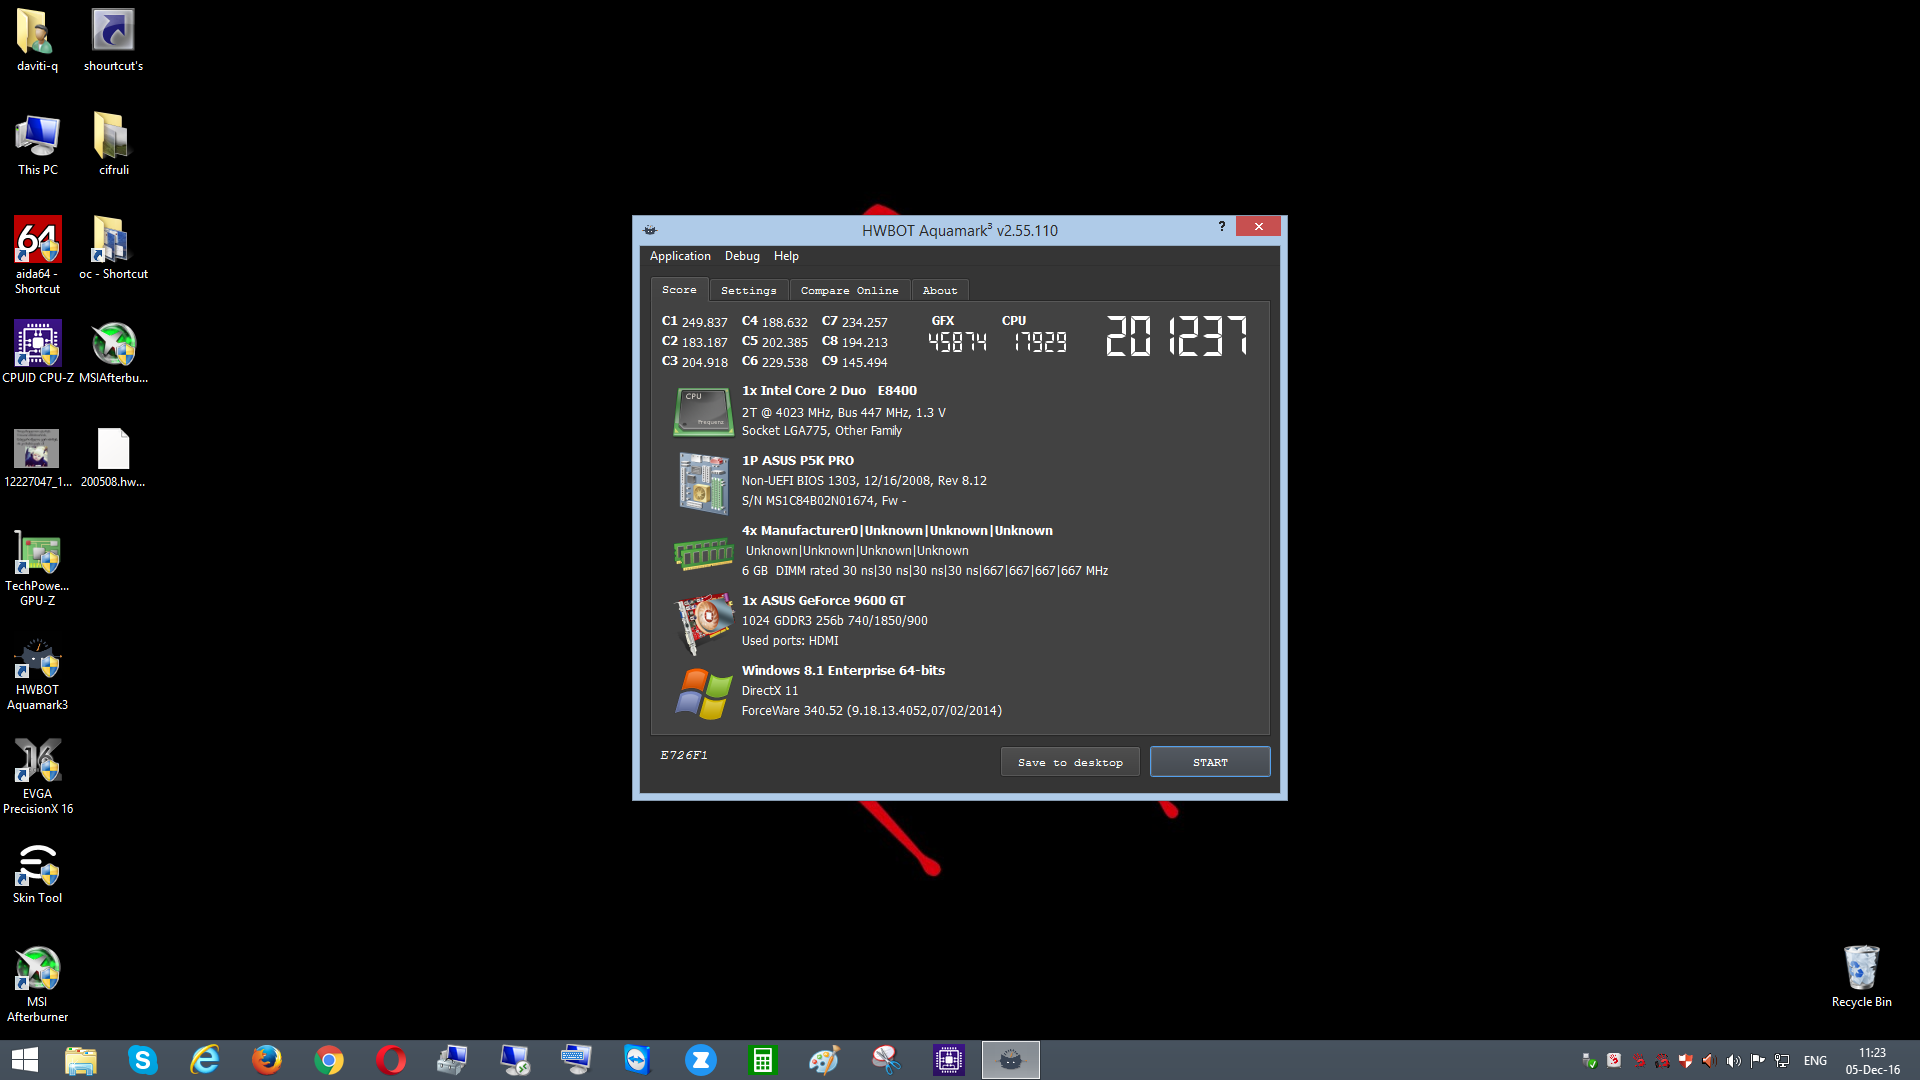Select the 12227047_1 image file icon

coord(37,457)
